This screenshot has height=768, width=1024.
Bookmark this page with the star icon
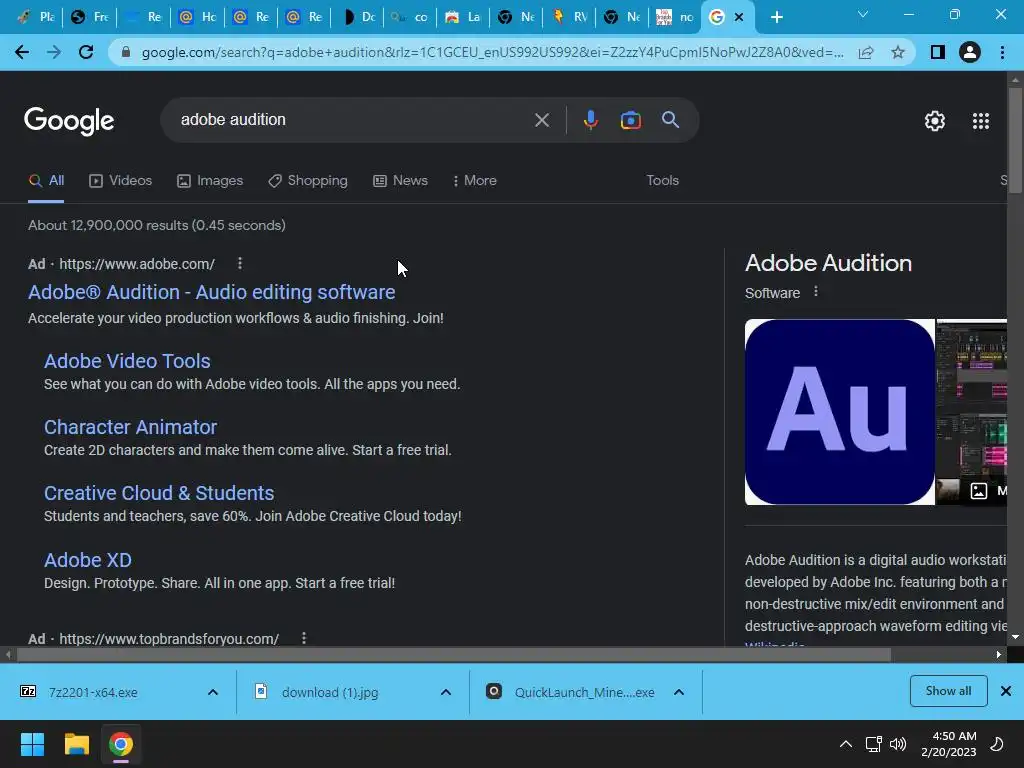pyautogui.click(x=898, y=52)
